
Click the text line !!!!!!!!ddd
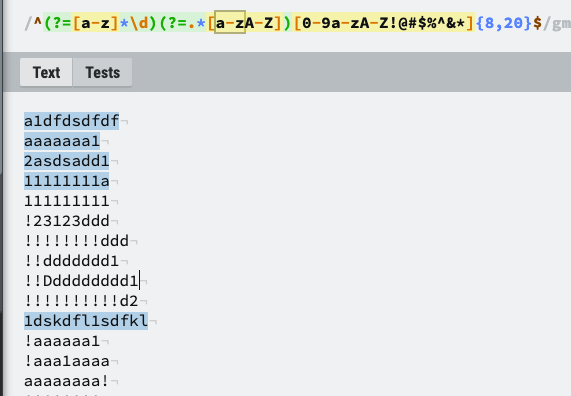click(x=76, y=241)
